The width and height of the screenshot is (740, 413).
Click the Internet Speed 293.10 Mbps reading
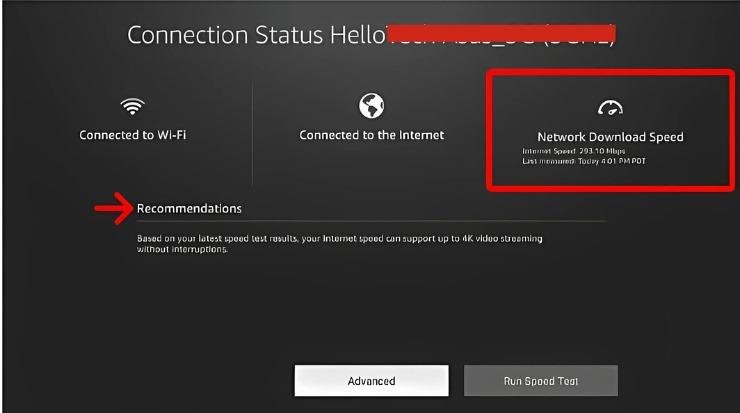pyautogui.click(x=566, y=151)
